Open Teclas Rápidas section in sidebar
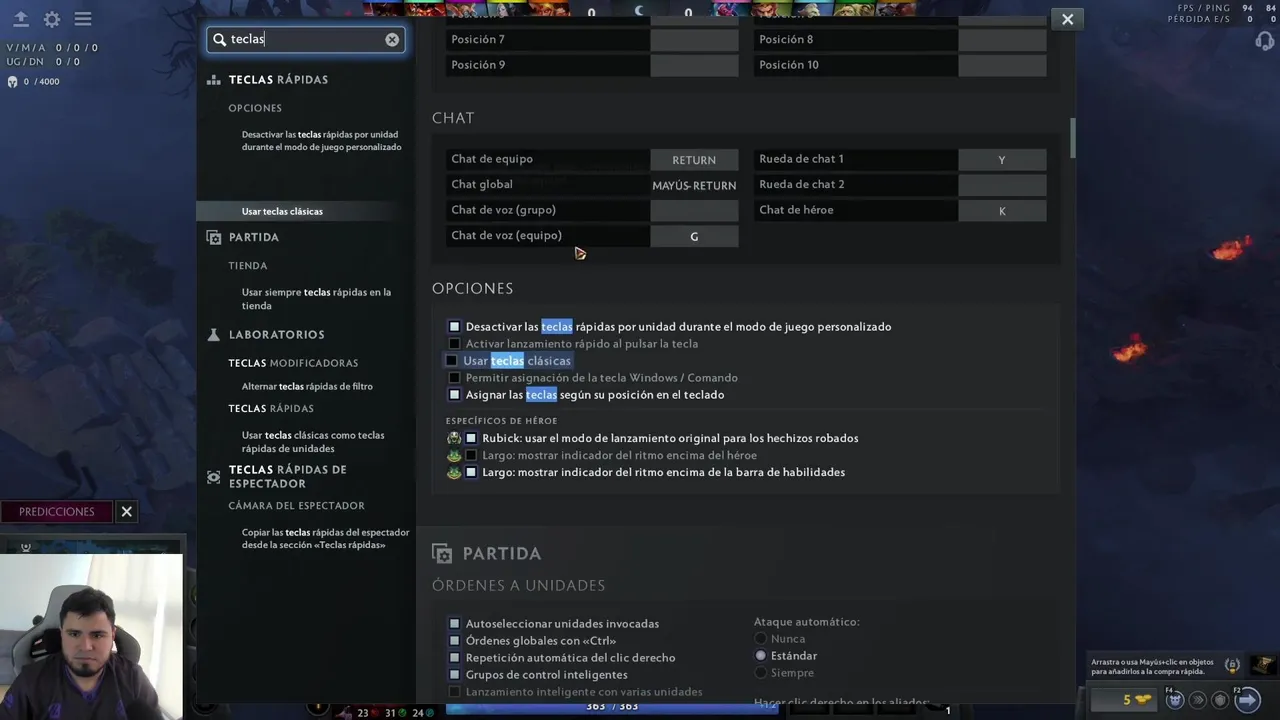Image resolution: width=1280 pixels, height=720 pixels. [x=278, y=80]
